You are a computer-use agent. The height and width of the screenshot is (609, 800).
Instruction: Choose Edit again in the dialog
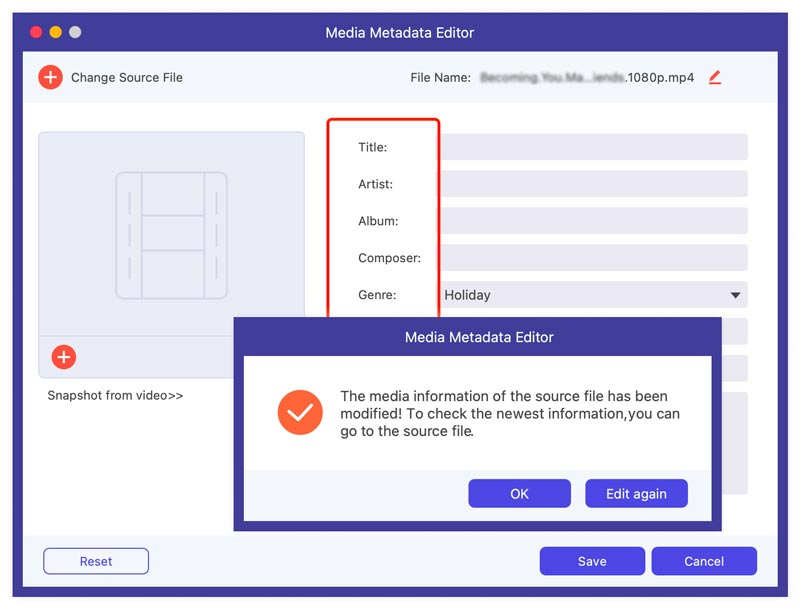click(634, 494)
